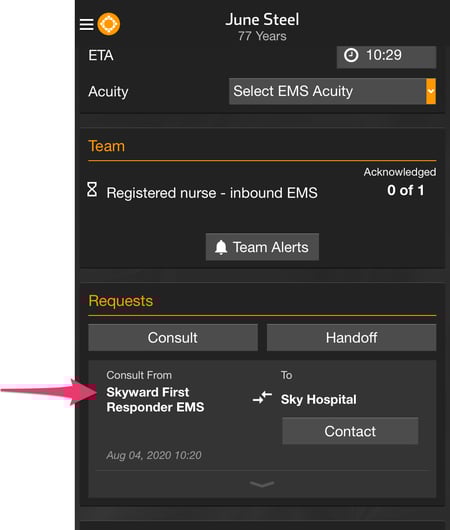Open the Select EMS Acuity dropdown
This screenshot has width=450, height=530.
coord(332,91)
